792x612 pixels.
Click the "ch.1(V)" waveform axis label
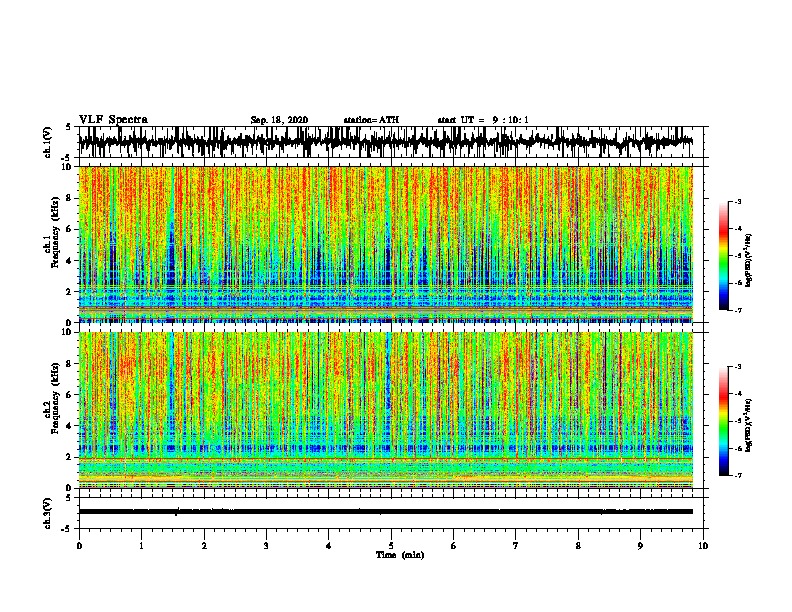pyautogui.click(x=48, y=142)
